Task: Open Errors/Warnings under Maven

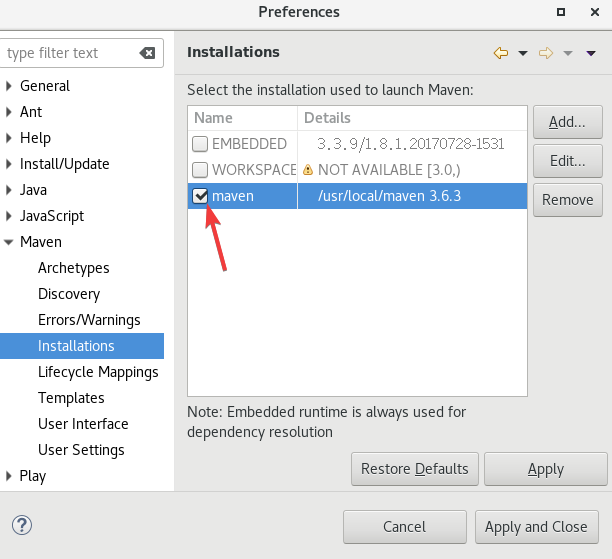Action: point(89,320)
